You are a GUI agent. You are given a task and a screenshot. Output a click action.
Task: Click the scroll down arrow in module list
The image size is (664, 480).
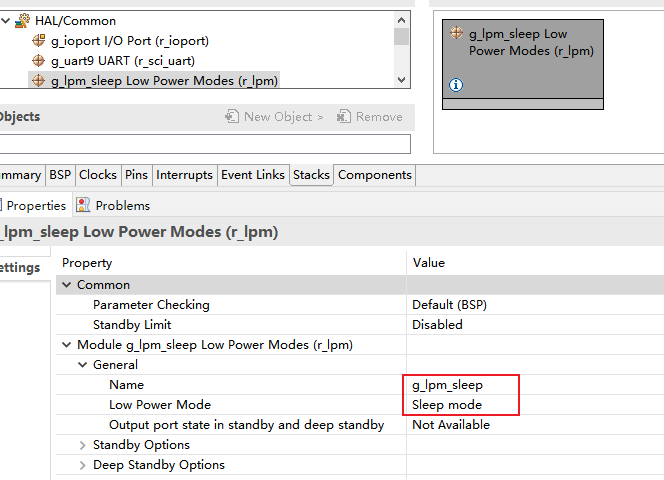tap(401, 80)
